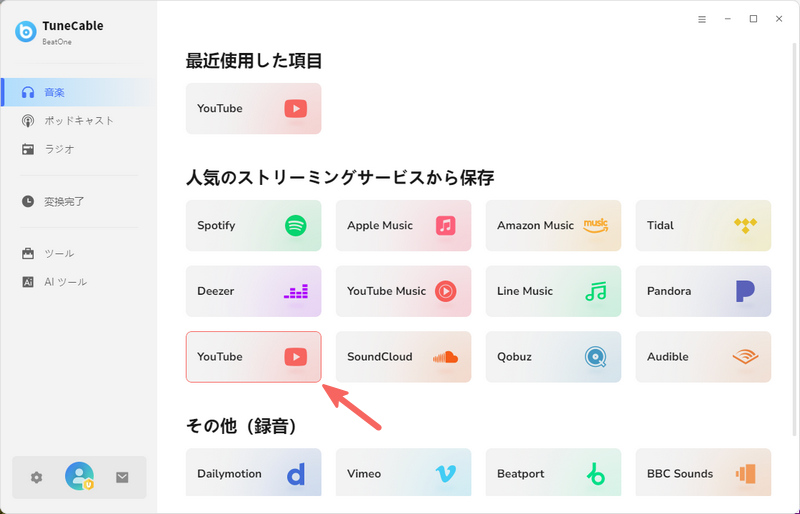Click the Audible logo icon
Viewport: 800px width, 514px height.
coord(745,357)
